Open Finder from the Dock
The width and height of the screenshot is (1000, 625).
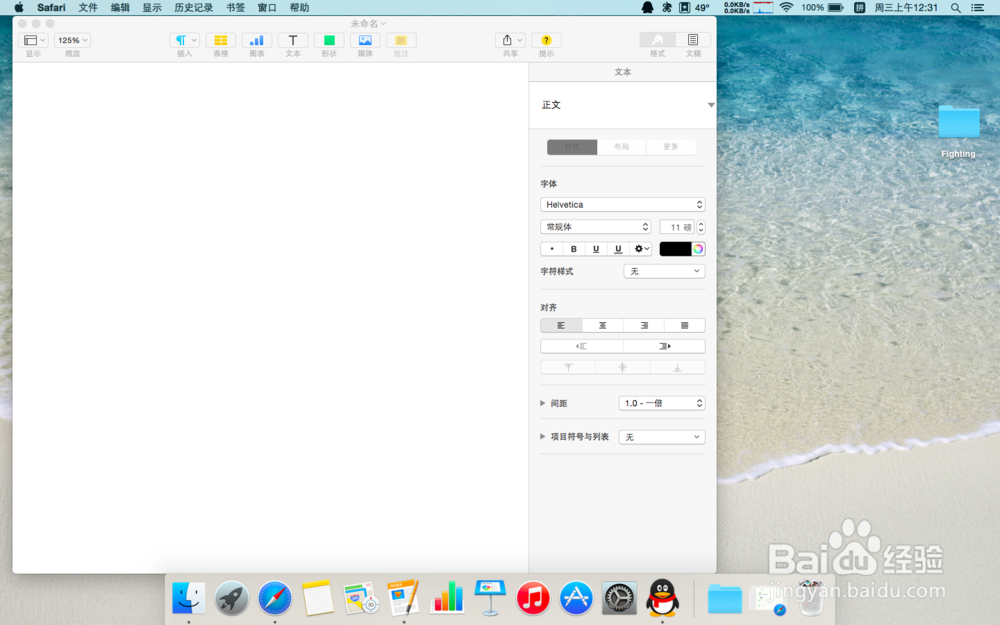pyautogui.click(x=189, y=598)
